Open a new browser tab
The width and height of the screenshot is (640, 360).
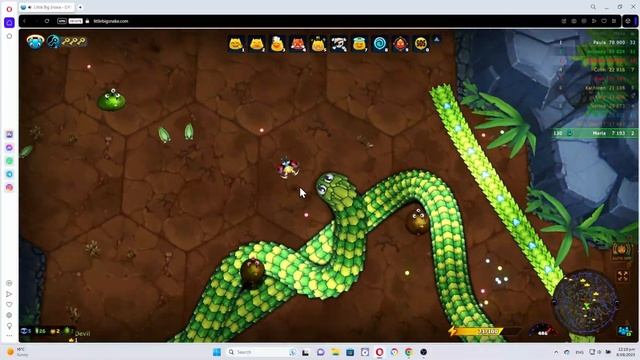click(80, 7)
